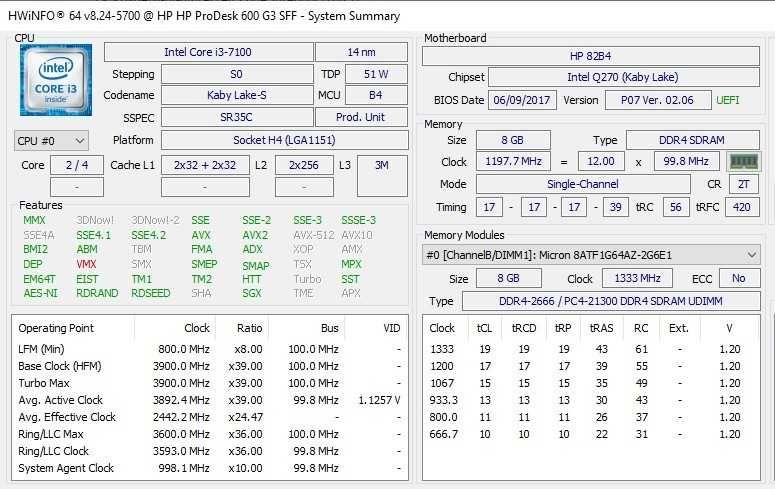This screenshot has width=775, height=489.
Task: Click the tRC value 56
Action: 676,207
